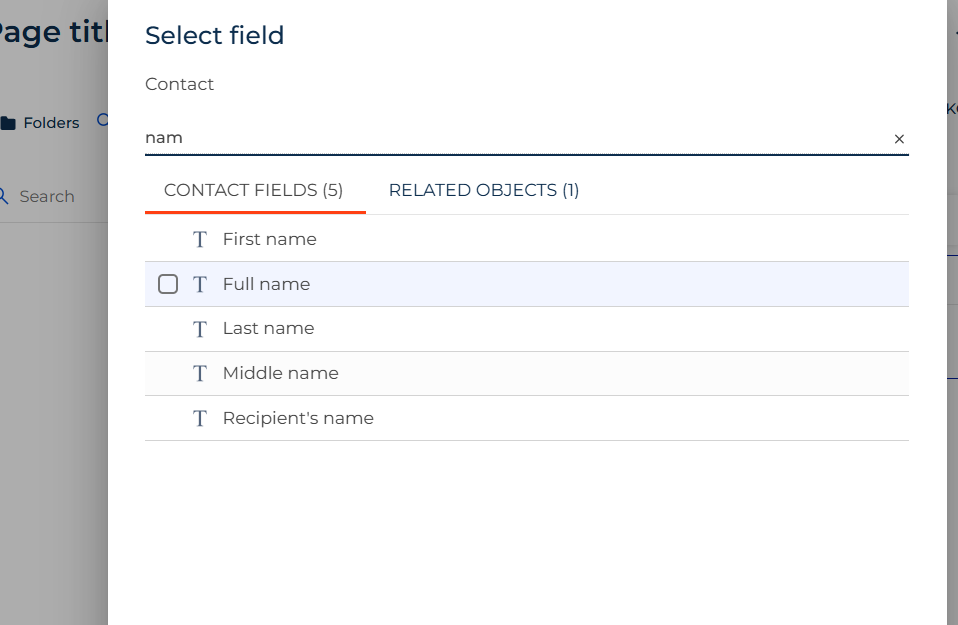958x625 pixels.
Task: Tick the Full name checkbox
Action: click(x=168, y=284)
